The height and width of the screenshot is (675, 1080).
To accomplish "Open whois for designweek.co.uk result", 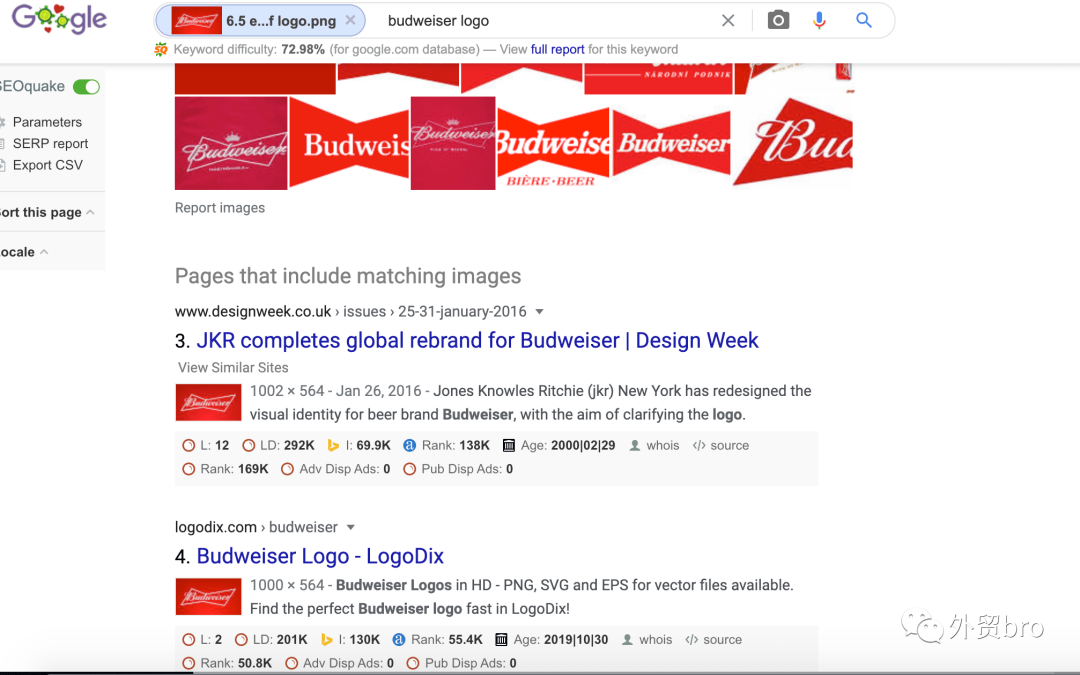I will pyautogui.click(x=654, y=445).
